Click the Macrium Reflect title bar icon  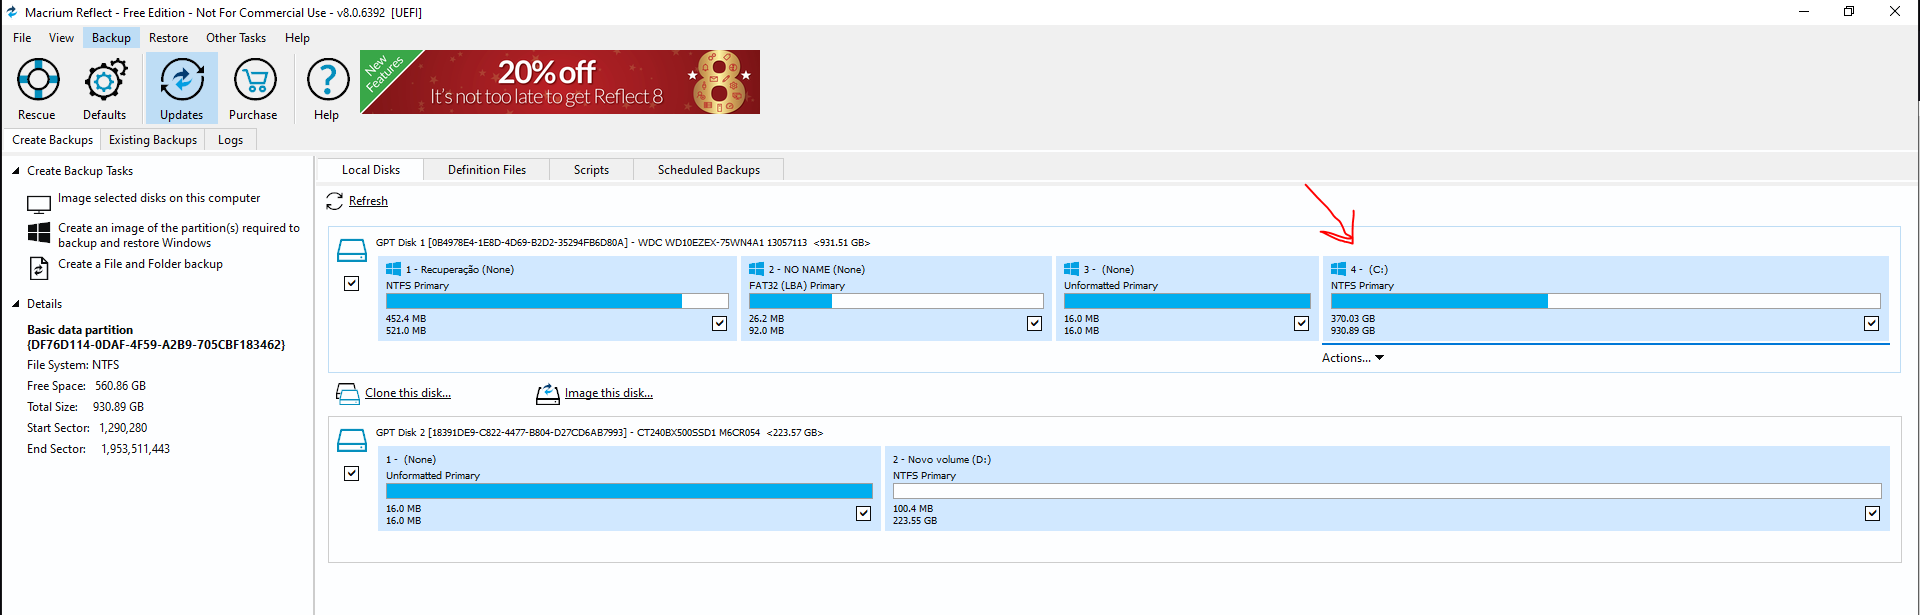click(12, 12)
